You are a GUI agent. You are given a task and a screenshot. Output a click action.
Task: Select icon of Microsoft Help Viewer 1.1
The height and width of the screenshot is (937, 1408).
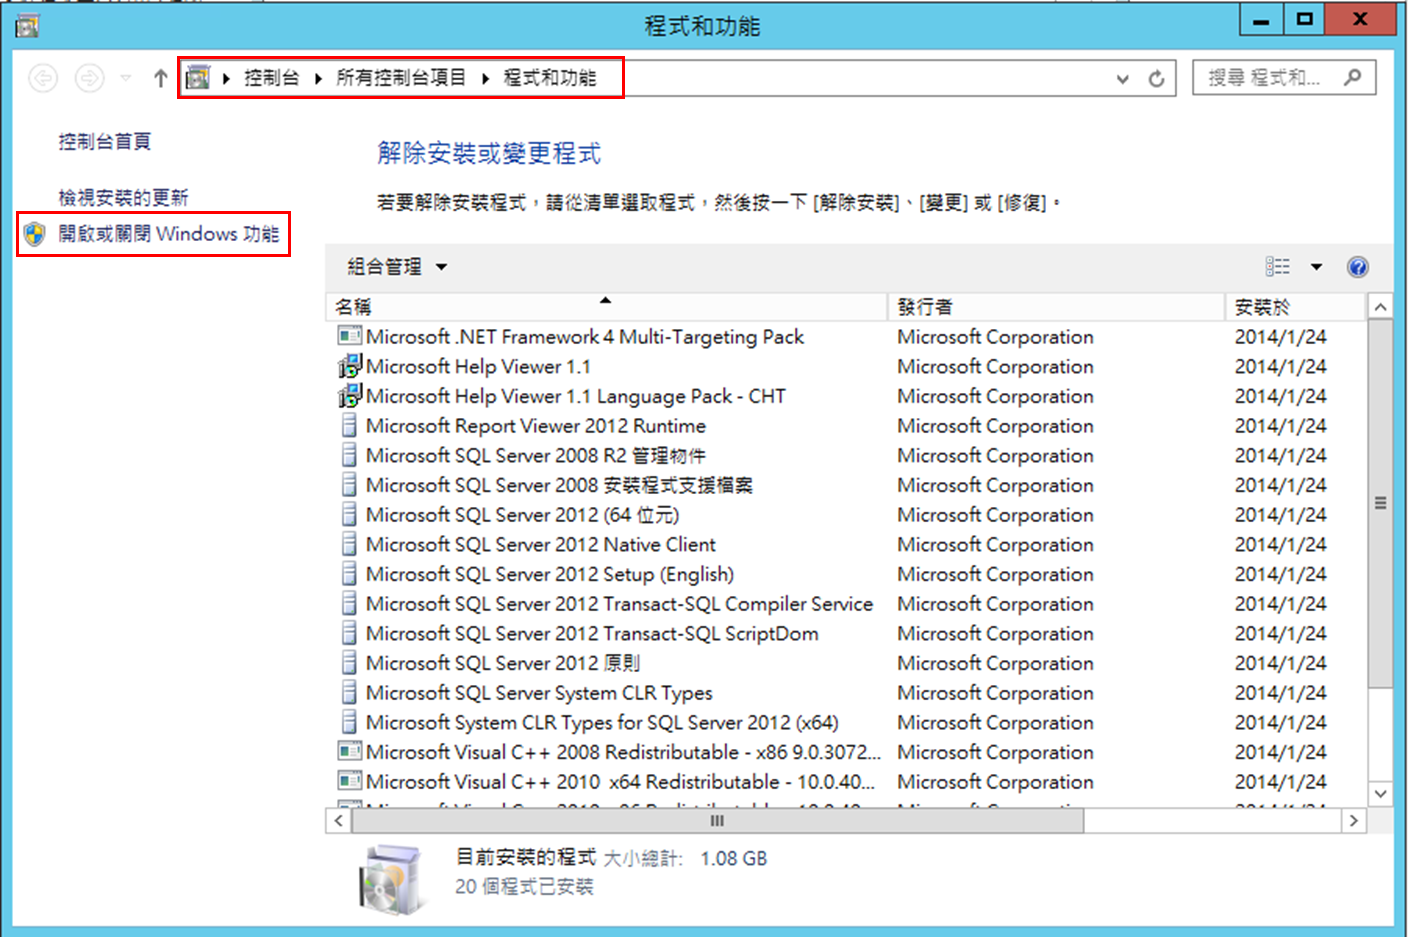pyautogui.click(x=349, y=367)
